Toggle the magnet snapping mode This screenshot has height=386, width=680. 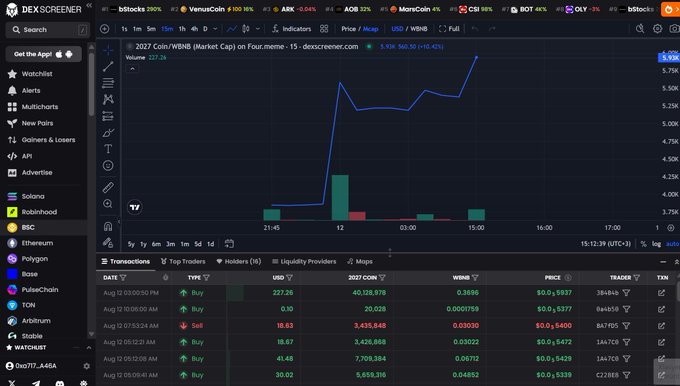pos(108,226)
